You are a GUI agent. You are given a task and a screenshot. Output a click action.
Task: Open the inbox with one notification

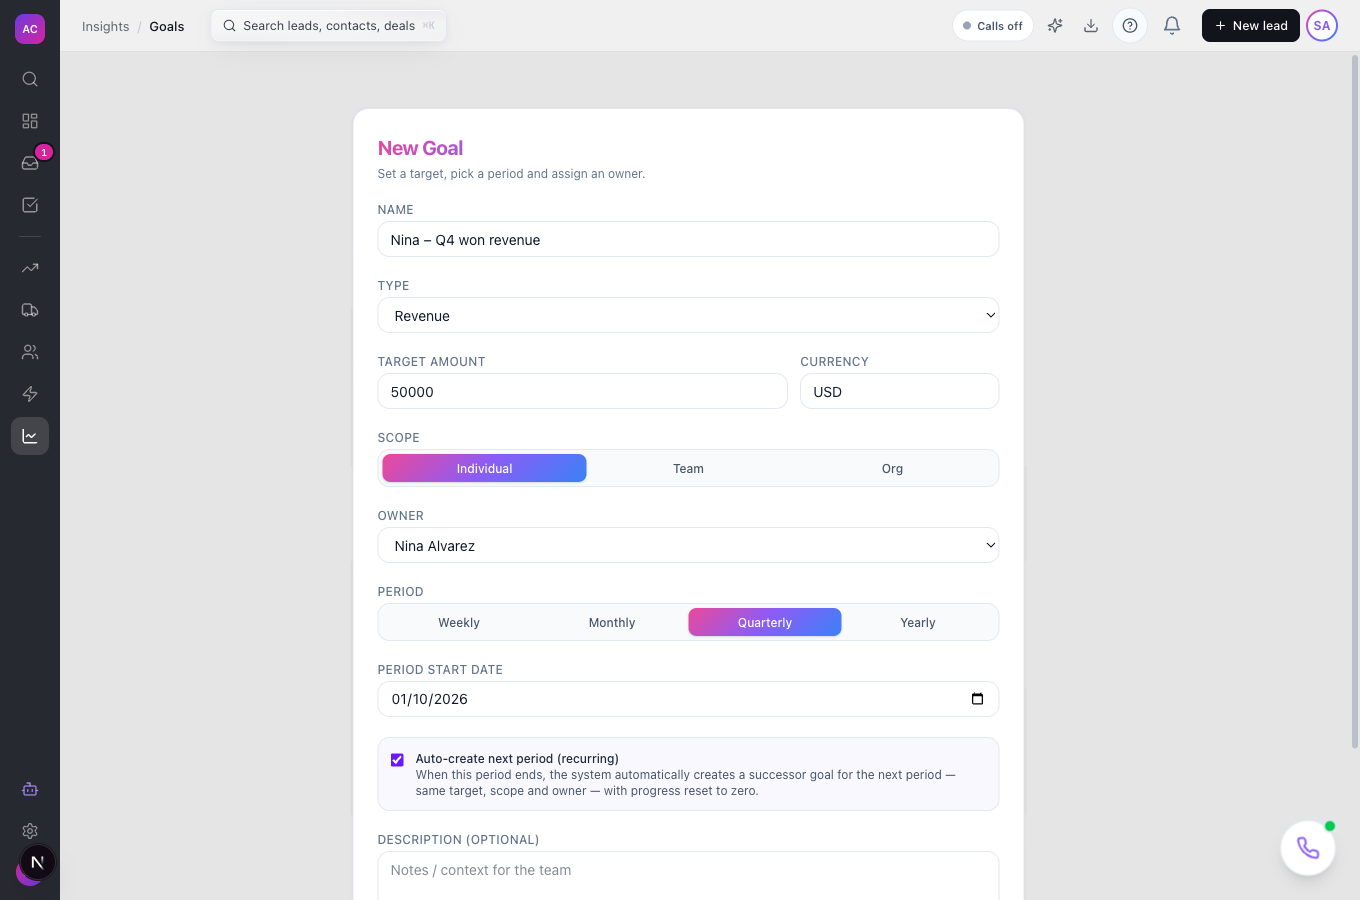(x=30, y=163)
